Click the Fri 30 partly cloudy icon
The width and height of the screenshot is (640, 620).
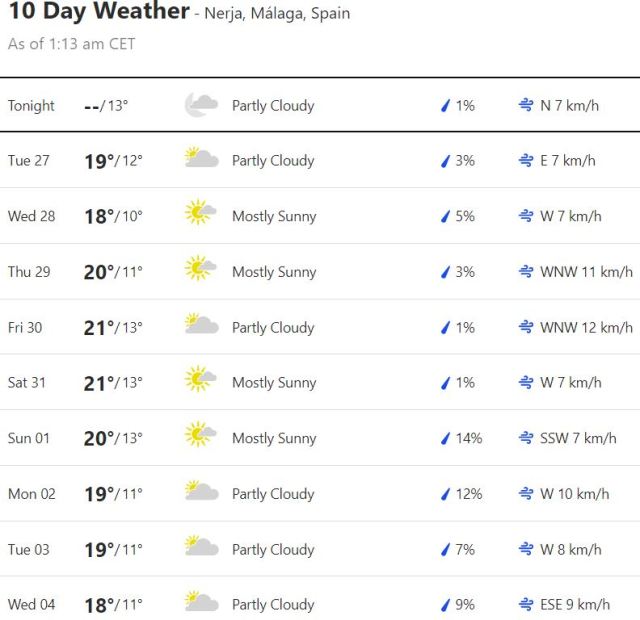(x=201, y=326)
